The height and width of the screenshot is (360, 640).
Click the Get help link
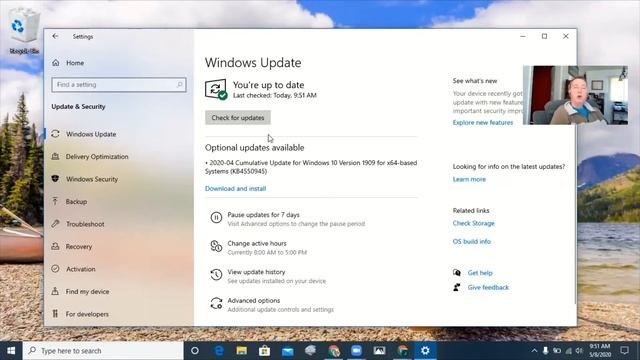[480, 273]
